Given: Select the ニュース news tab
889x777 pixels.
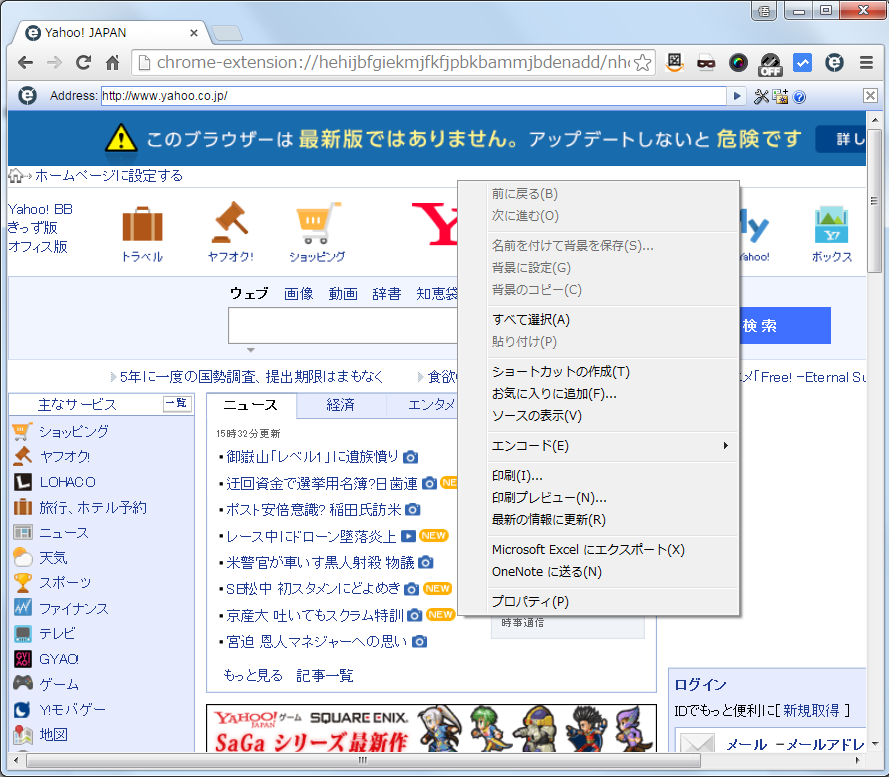Looking at the screenshot, I should (x=251, y=405).
